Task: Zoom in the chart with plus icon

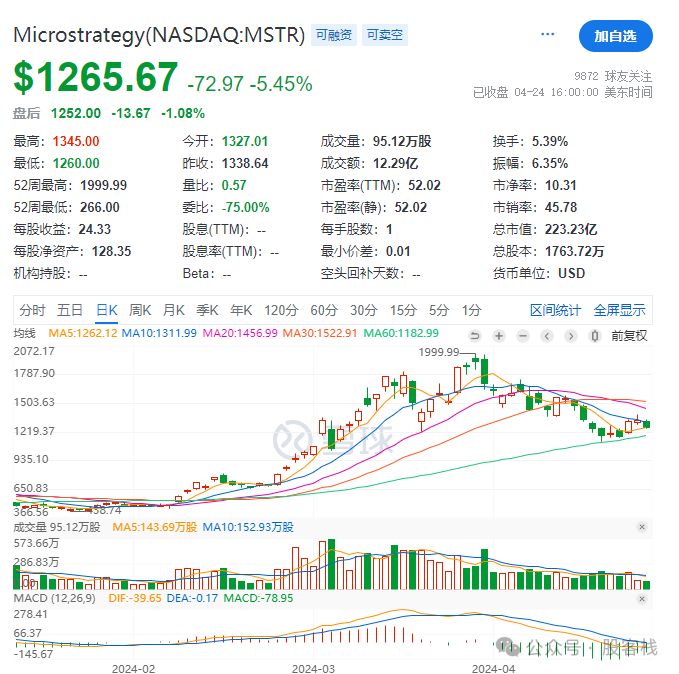Action: click(499, 336)
